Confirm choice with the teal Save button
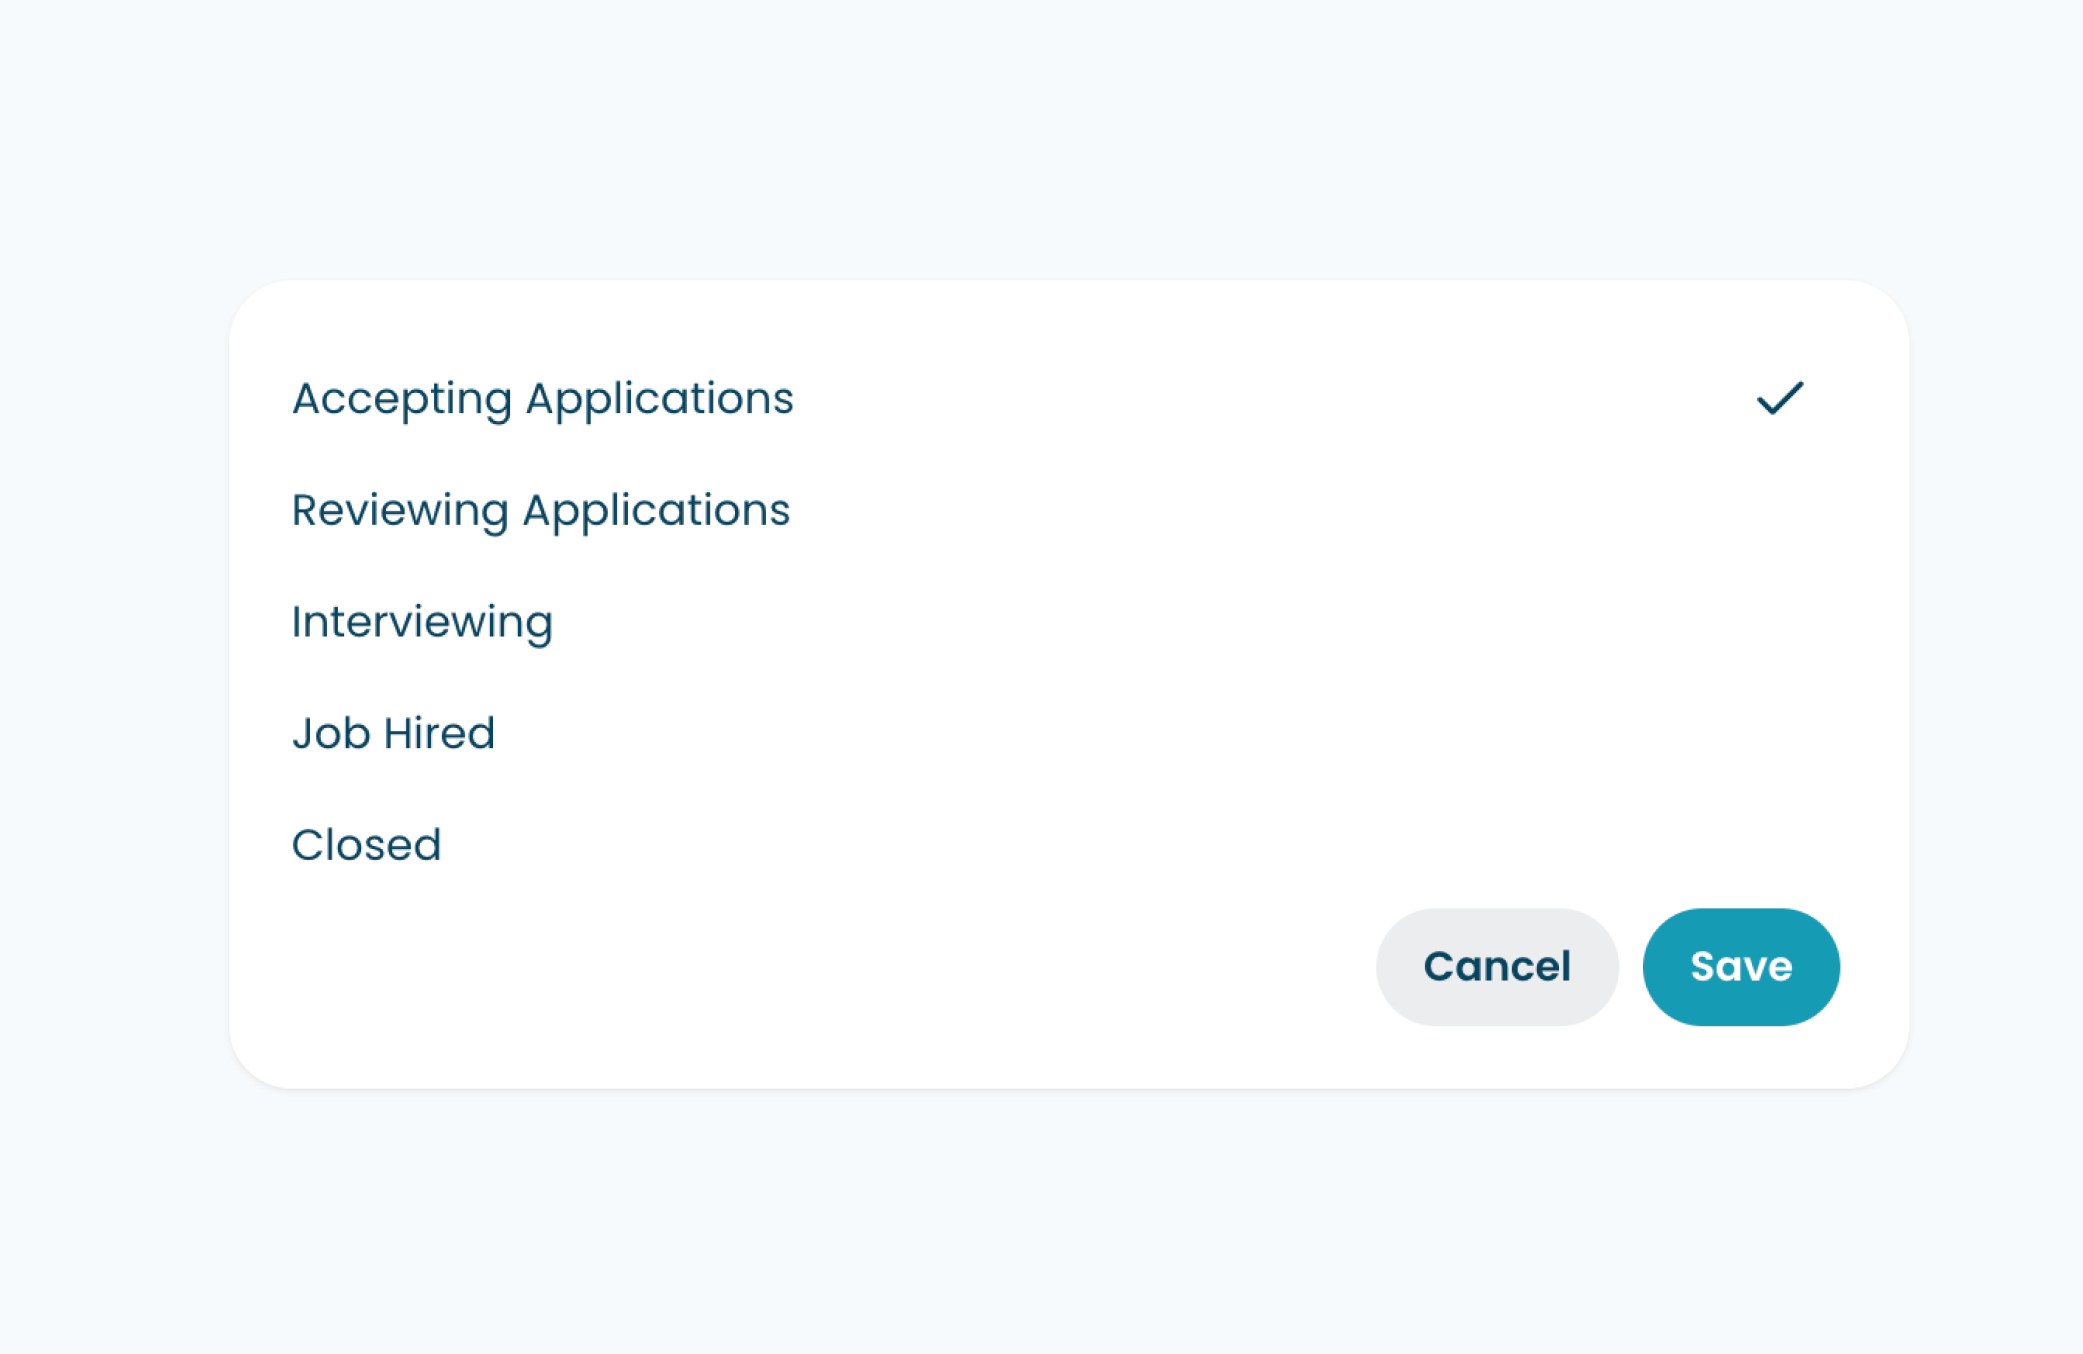Image resolution: width=2083 pixels, height=1354 pixels. 1740,967
